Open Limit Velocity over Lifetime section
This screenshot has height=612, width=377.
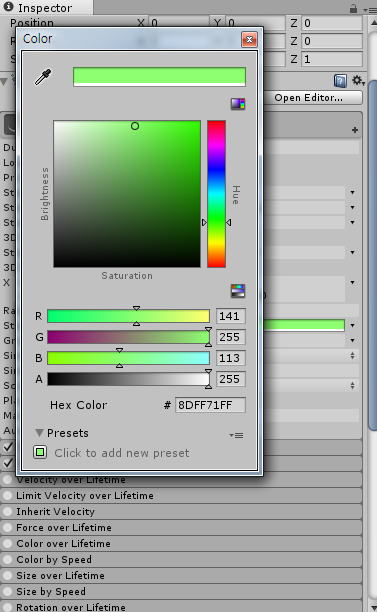click(181, 495)
